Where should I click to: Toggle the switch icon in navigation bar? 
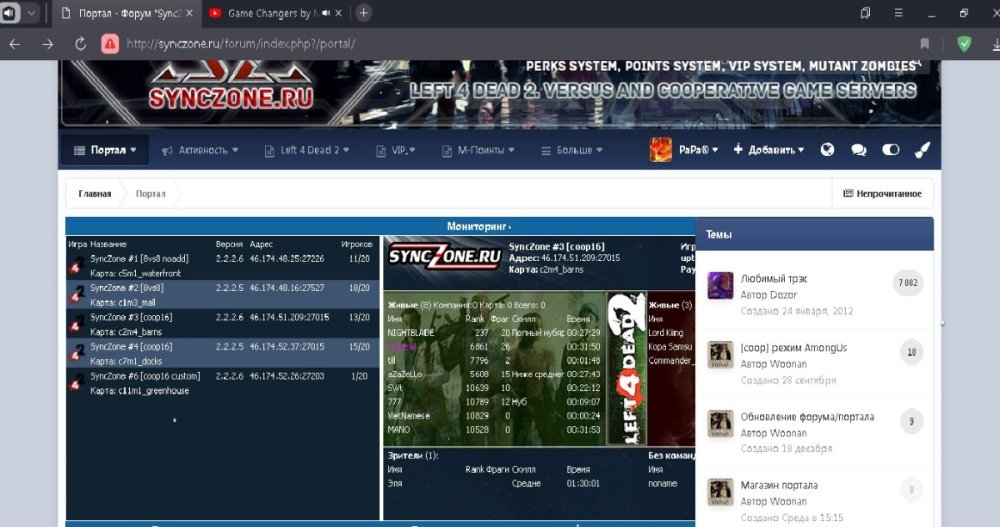pyautogui.click(x=890, y=150)
